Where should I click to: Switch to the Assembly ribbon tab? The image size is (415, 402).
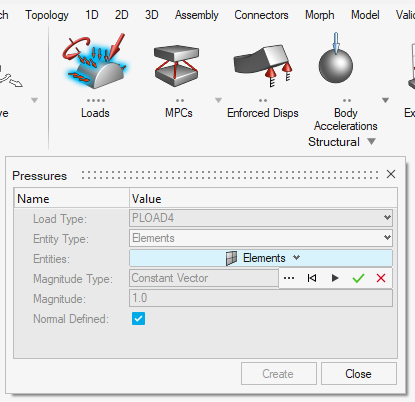197,15
